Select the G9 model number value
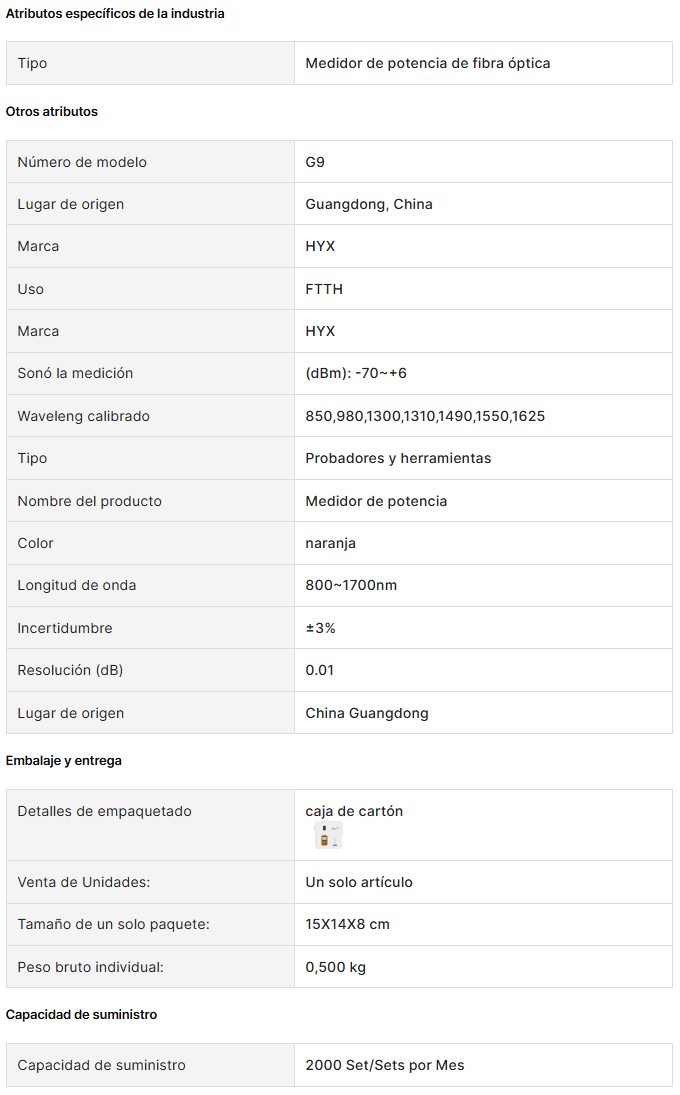680x1095 pixels. (x=315, y=162)
